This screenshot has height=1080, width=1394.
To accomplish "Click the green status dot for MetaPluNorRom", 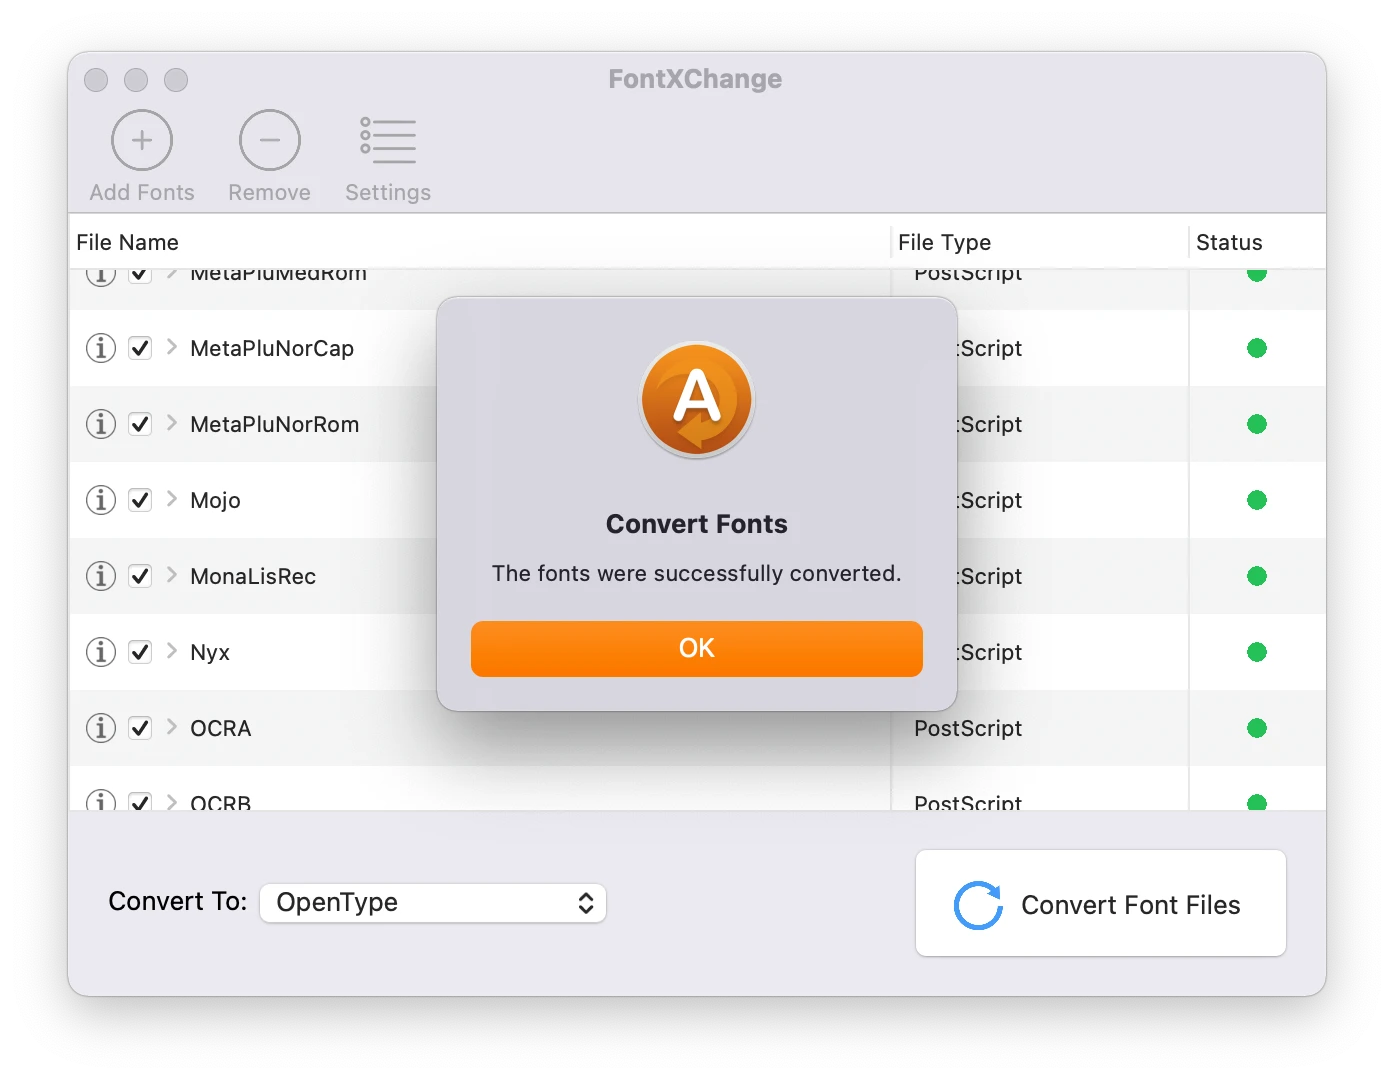I will [1257, 424].
